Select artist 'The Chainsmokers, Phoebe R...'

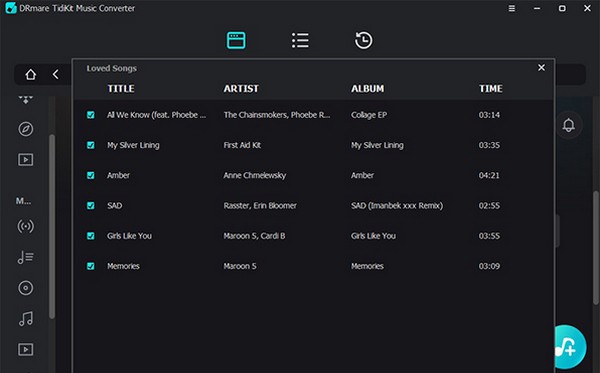(x=277, y=115)
